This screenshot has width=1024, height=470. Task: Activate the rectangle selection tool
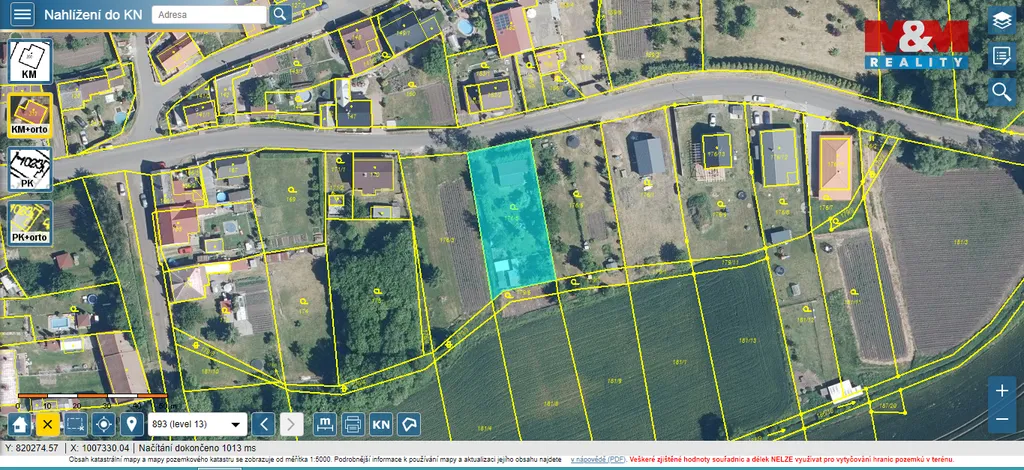(75, 424)
